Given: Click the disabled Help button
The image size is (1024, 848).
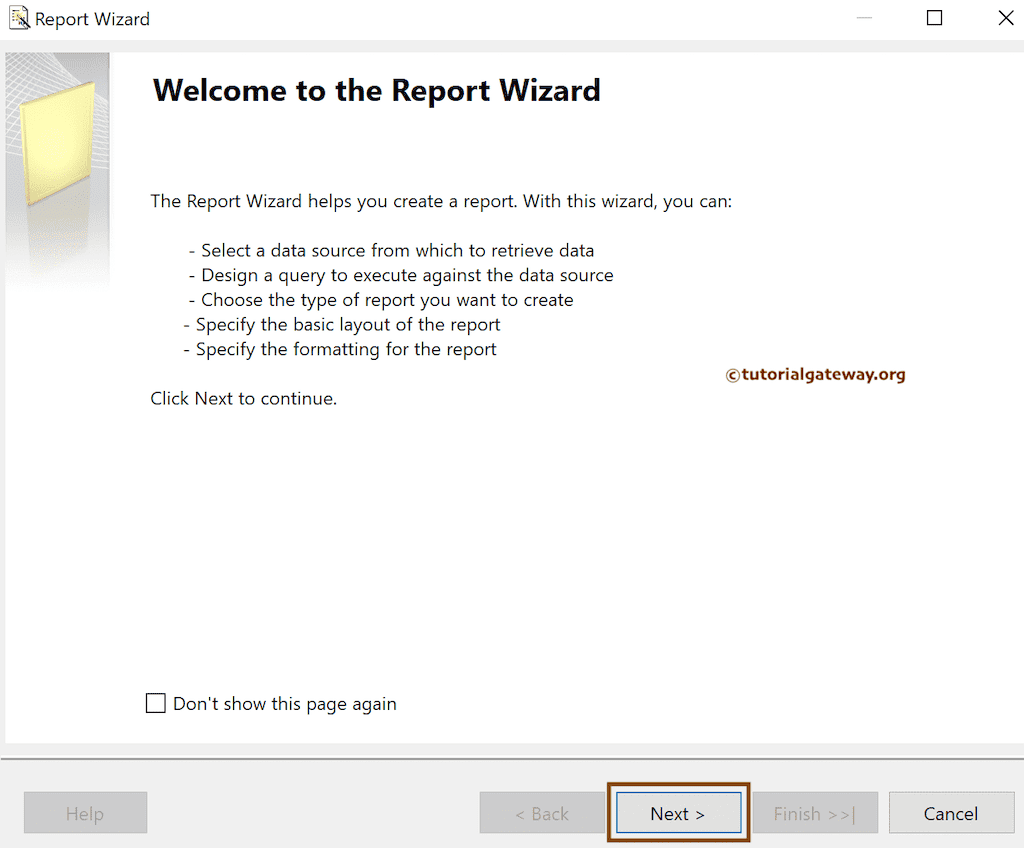Looking at the screenshot, I should pos(86,813).
